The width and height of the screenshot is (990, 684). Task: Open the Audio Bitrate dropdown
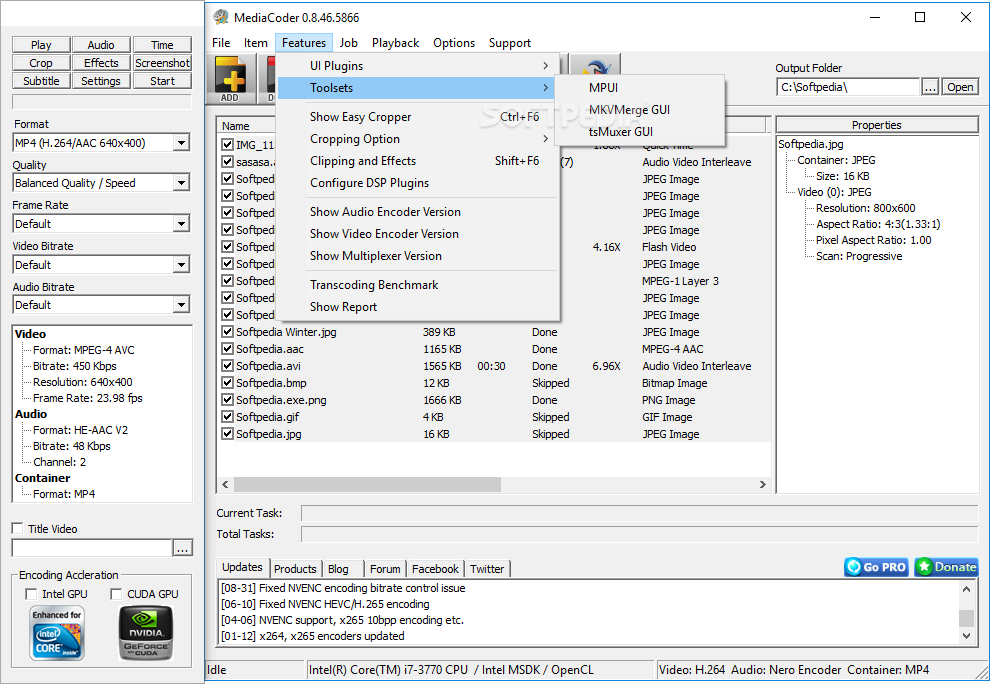click(181, 305)
